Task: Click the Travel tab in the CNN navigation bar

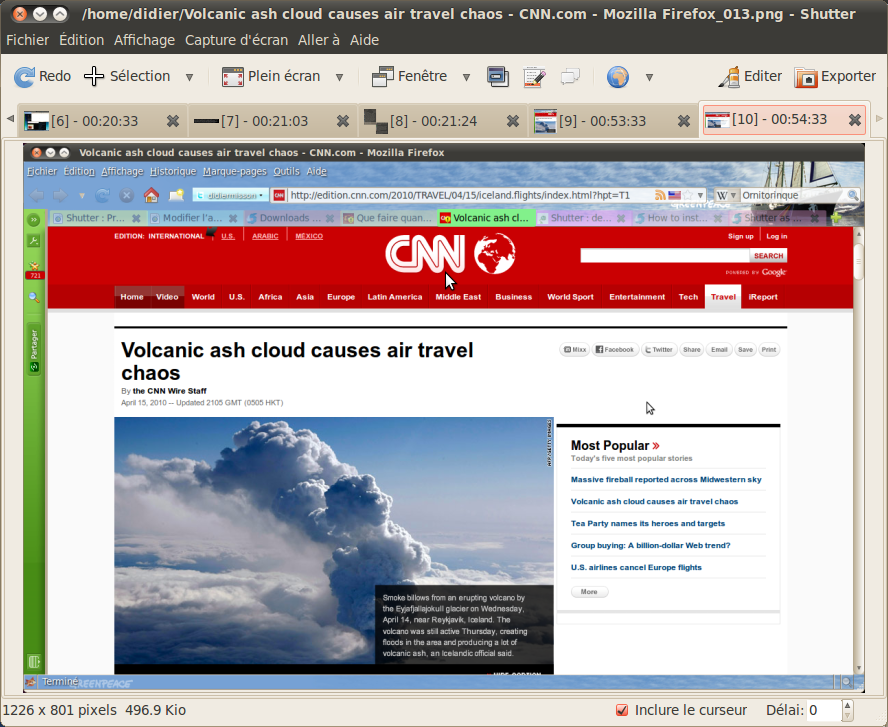Action: click(x=723, y=297)
